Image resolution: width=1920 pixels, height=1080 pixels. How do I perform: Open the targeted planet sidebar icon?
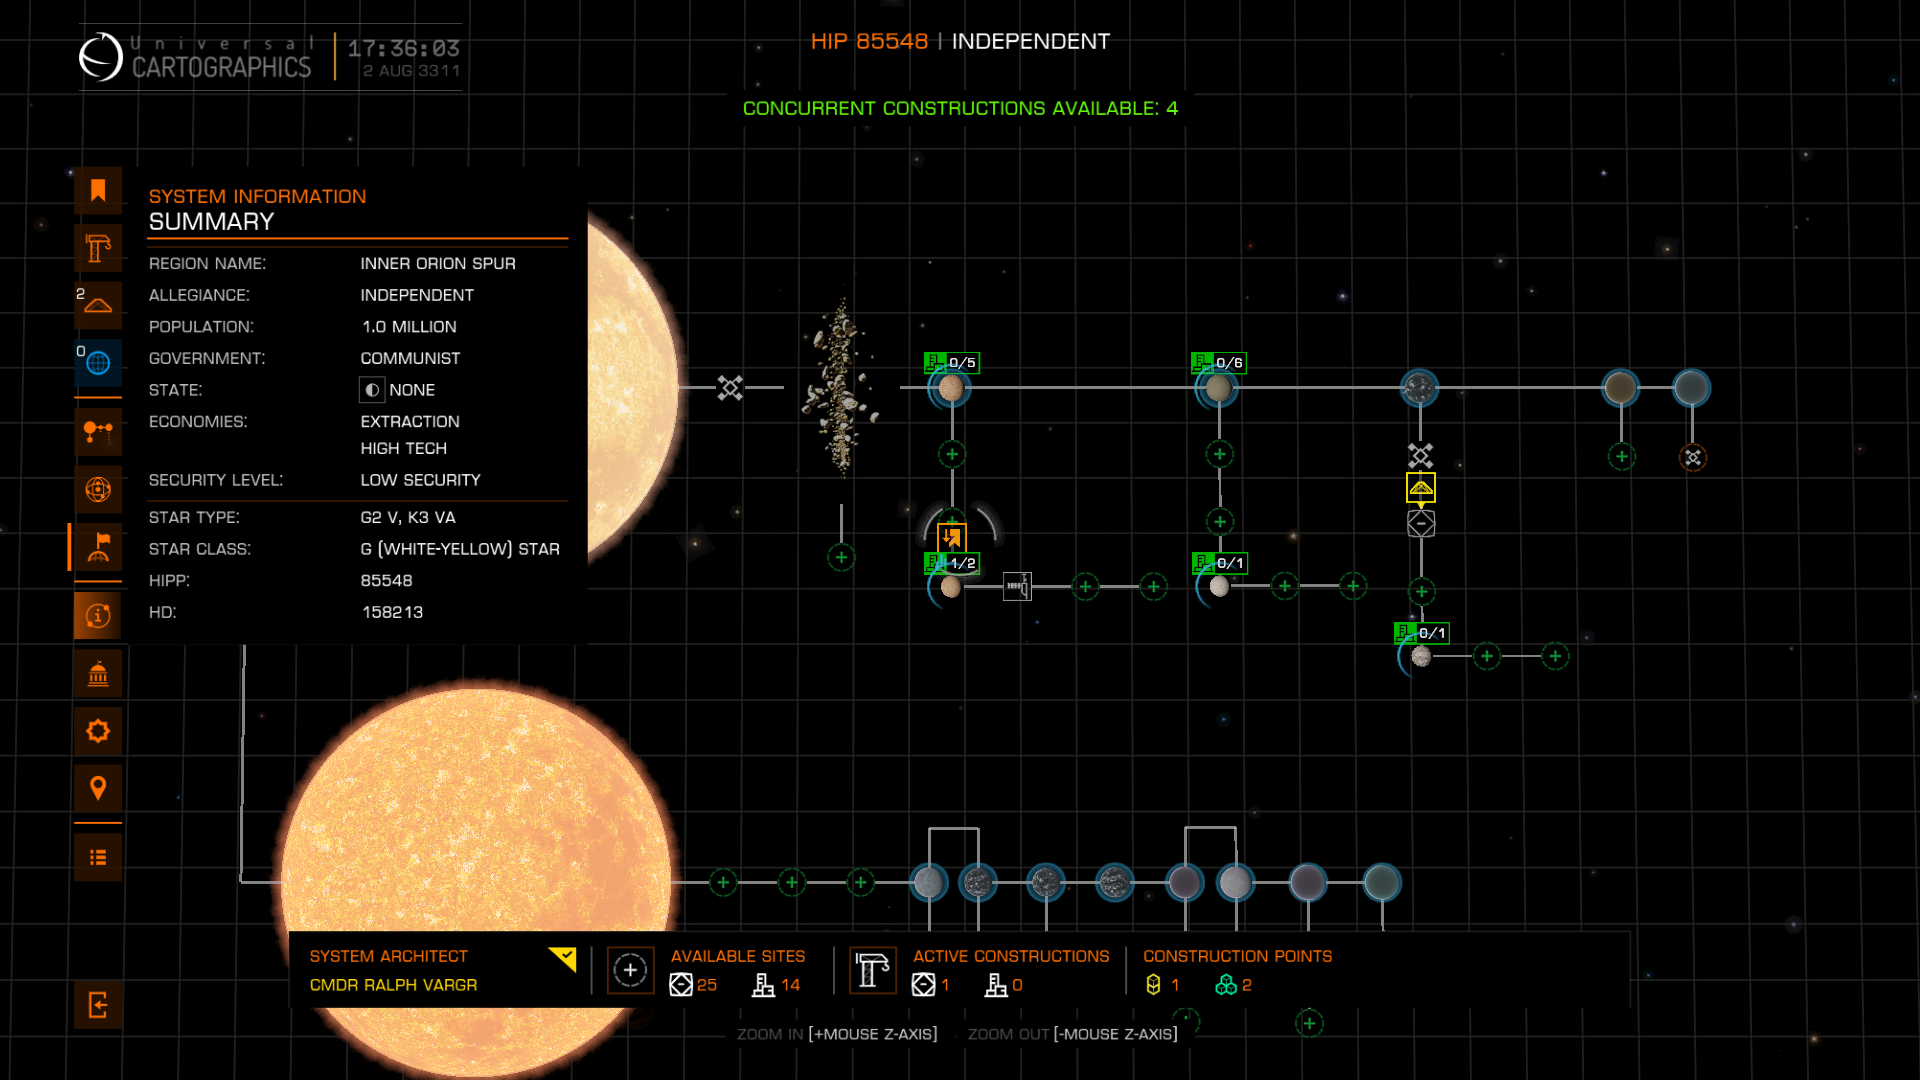pyautogui.click(x=98, y=489)
